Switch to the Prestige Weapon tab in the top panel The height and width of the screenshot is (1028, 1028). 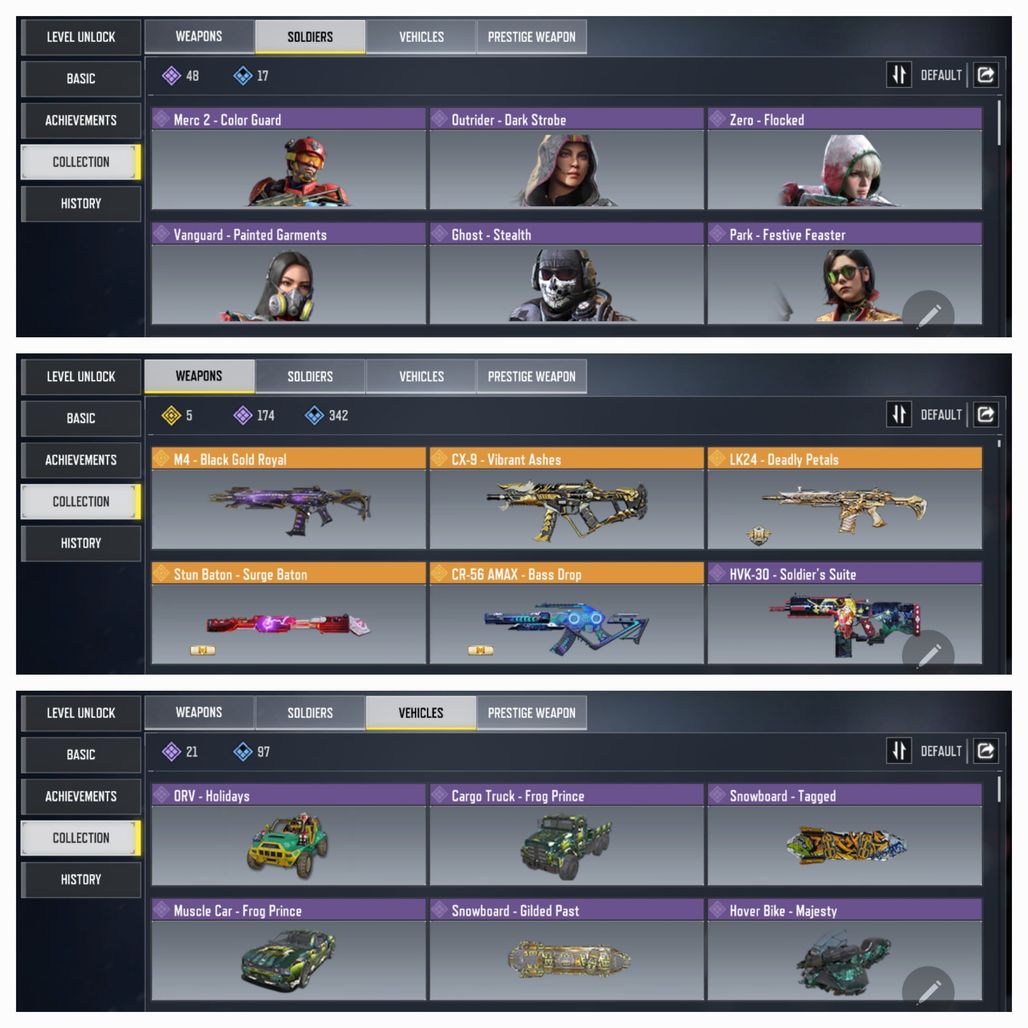532,37
